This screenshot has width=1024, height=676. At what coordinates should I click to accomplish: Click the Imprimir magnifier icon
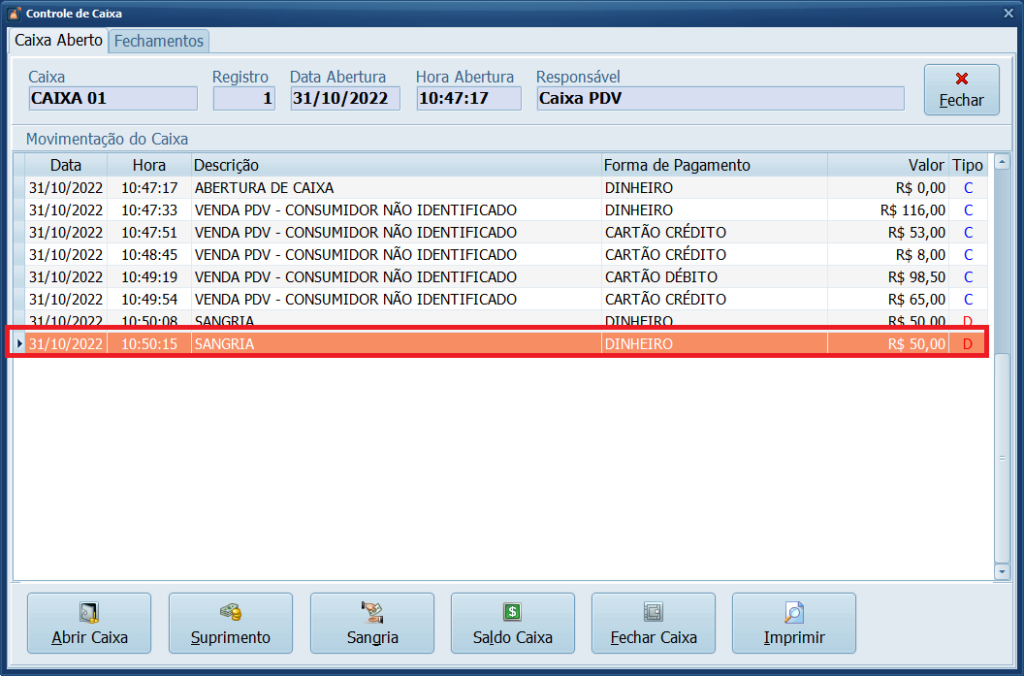point(794,612)
